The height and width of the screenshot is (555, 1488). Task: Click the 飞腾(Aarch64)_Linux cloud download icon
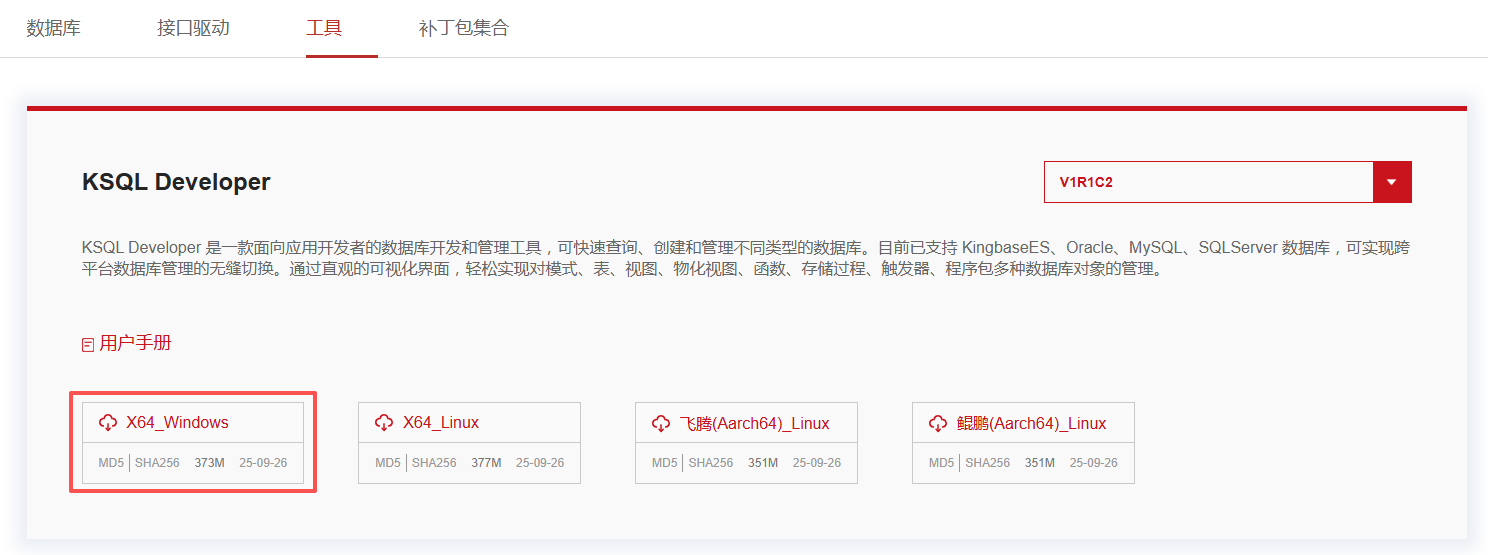[x=661, y=423]
